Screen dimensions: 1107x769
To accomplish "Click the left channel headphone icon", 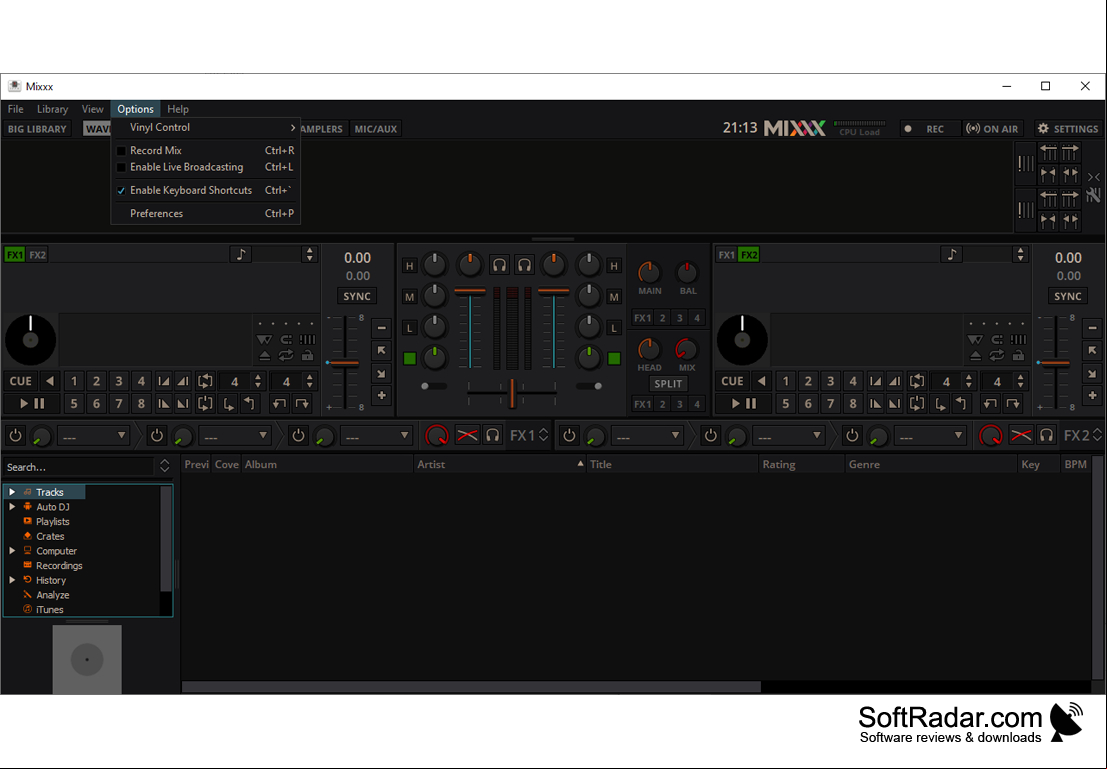I will [x=499, y=266].
